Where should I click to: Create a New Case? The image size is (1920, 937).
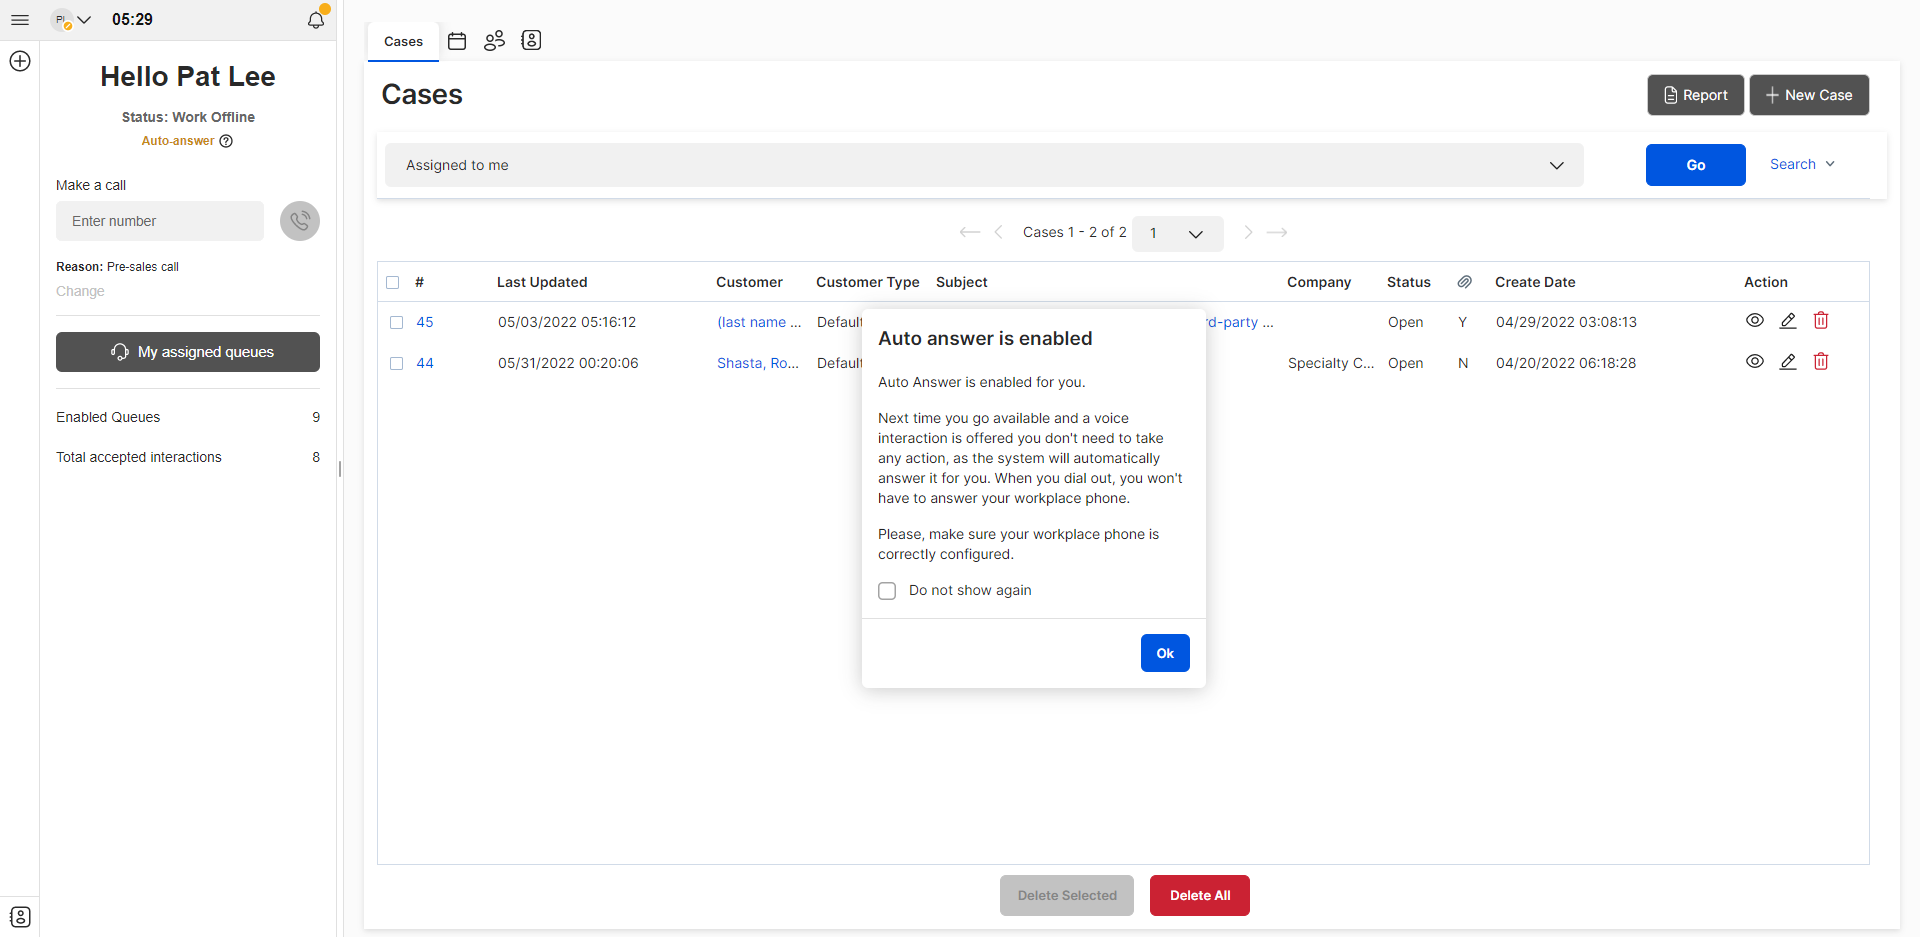point(1808,95)
